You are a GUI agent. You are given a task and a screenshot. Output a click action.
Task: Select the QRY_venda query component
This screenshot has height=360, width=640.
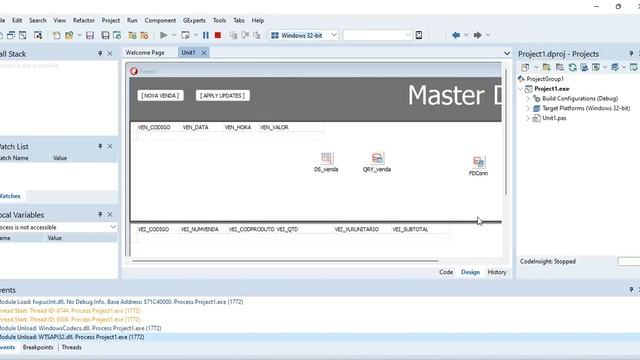377,162
